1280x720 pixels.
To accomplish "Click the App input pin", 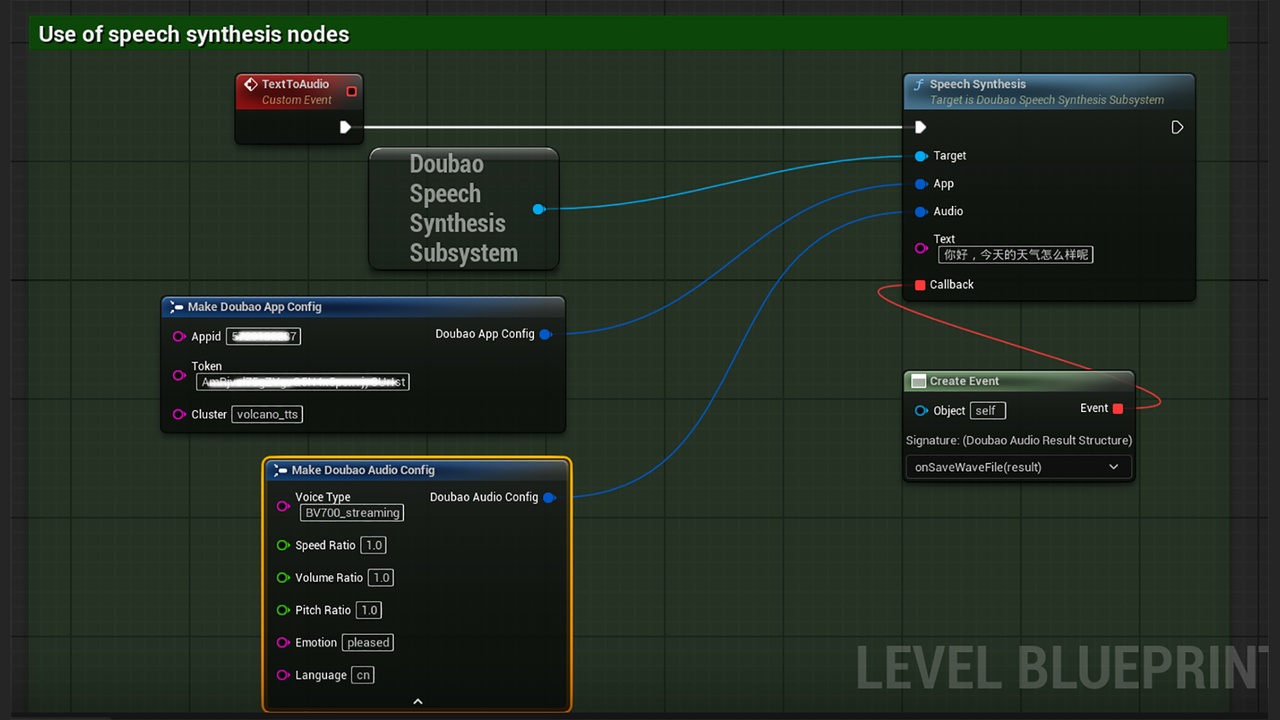I will pyautogui.click(x=920, y=184).
